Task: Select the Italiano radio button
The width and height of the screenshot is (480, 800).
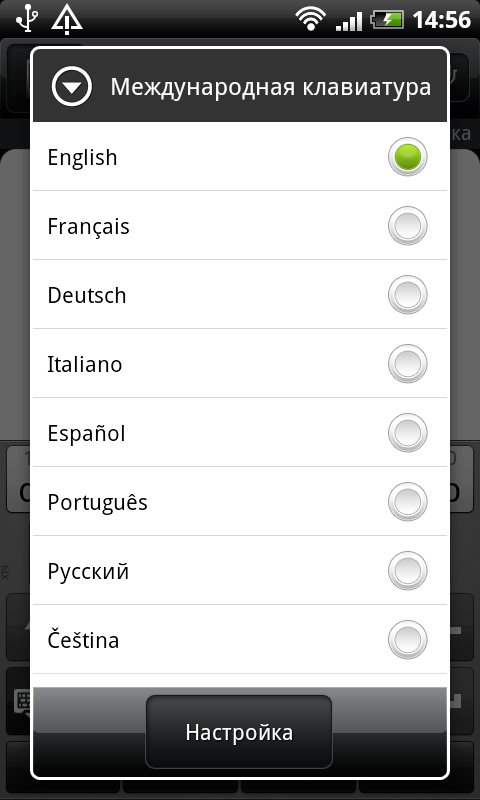Action: pos(408,364)
